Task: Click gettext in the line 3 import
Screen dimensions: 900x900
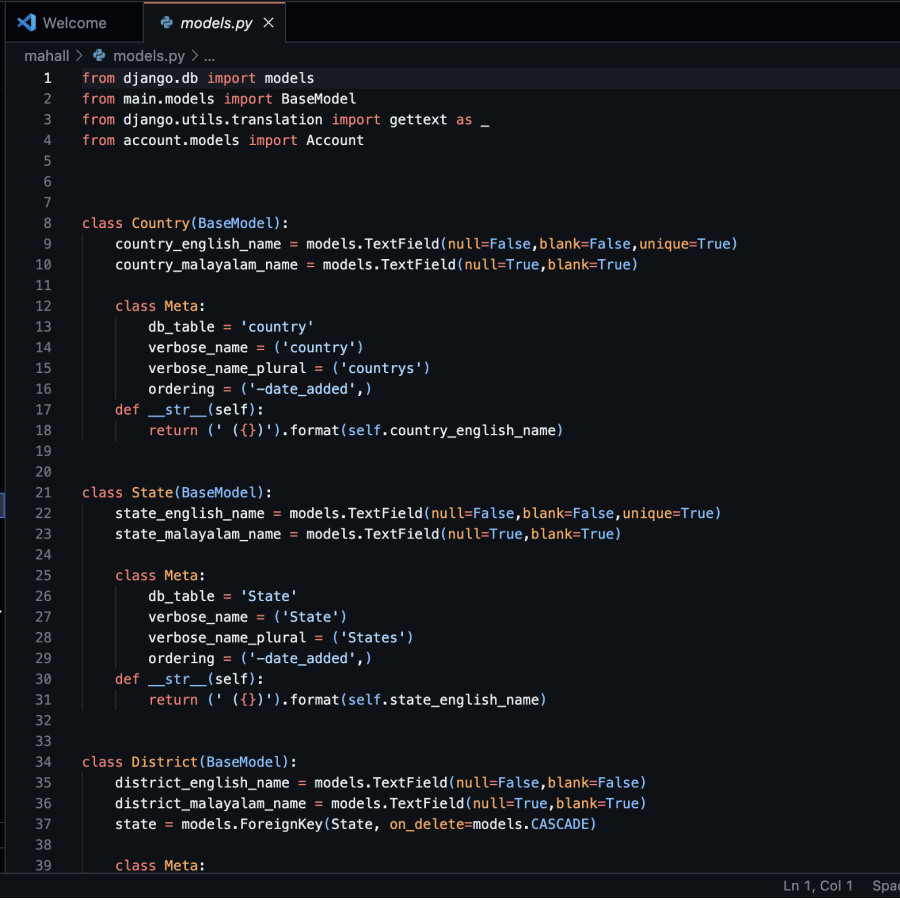Action: click(x=418, y=119)
